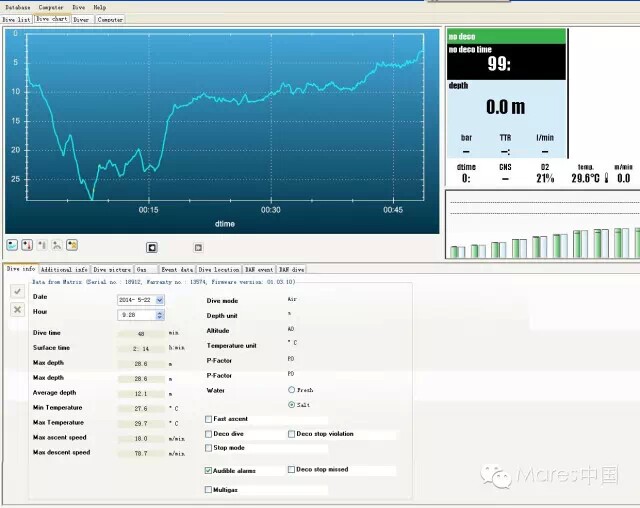This screenshot has width=640, height=508.
Task: Switch to the Dive location tab
Action: click(219, 270)
